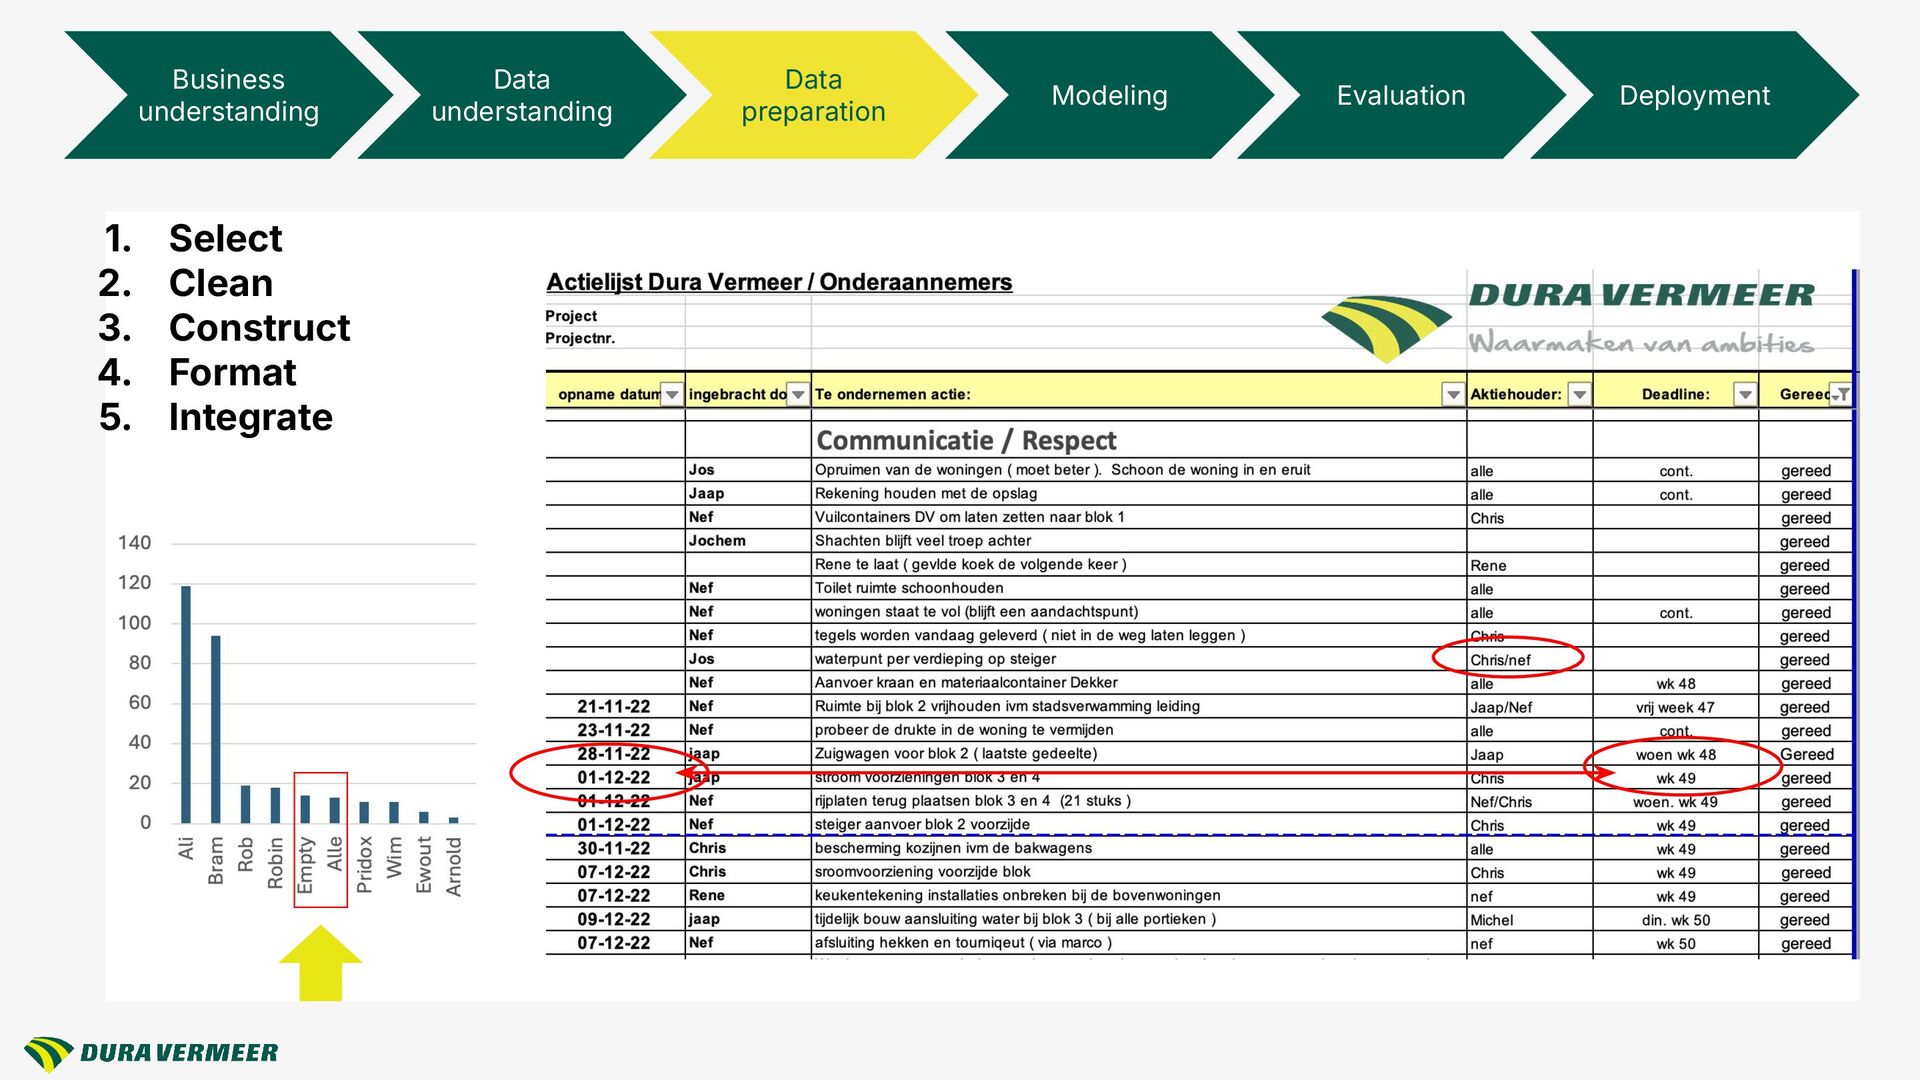Click the 'Wim' axis label in chart
Screen dimensions: 1920x1080
394,857
